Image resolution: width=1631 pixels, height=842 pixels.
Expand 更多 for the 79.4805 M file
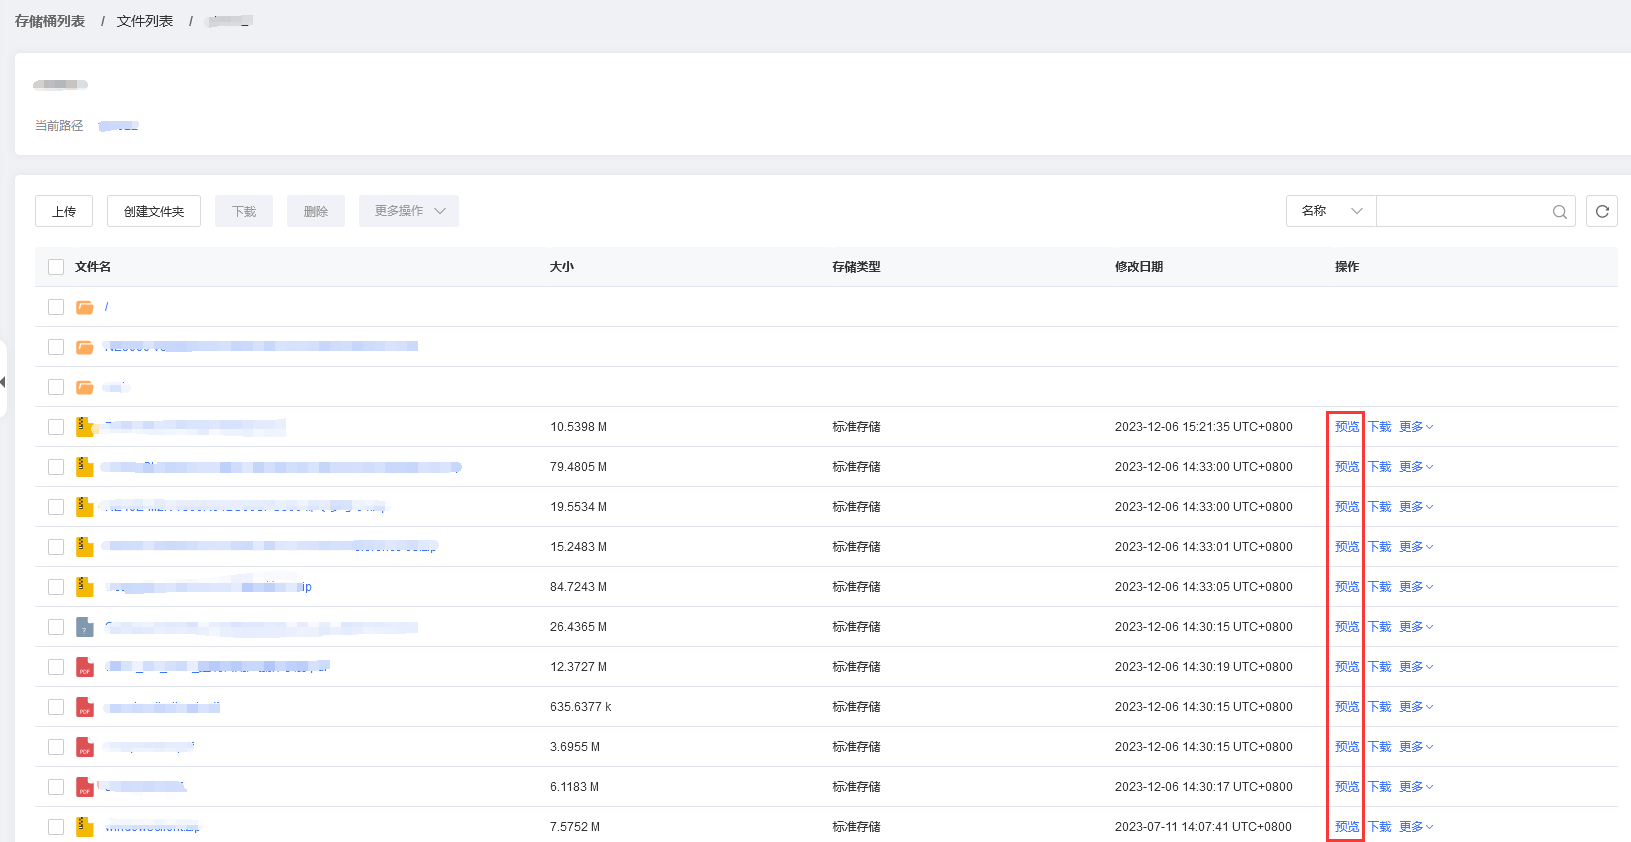click(1416, 467)
